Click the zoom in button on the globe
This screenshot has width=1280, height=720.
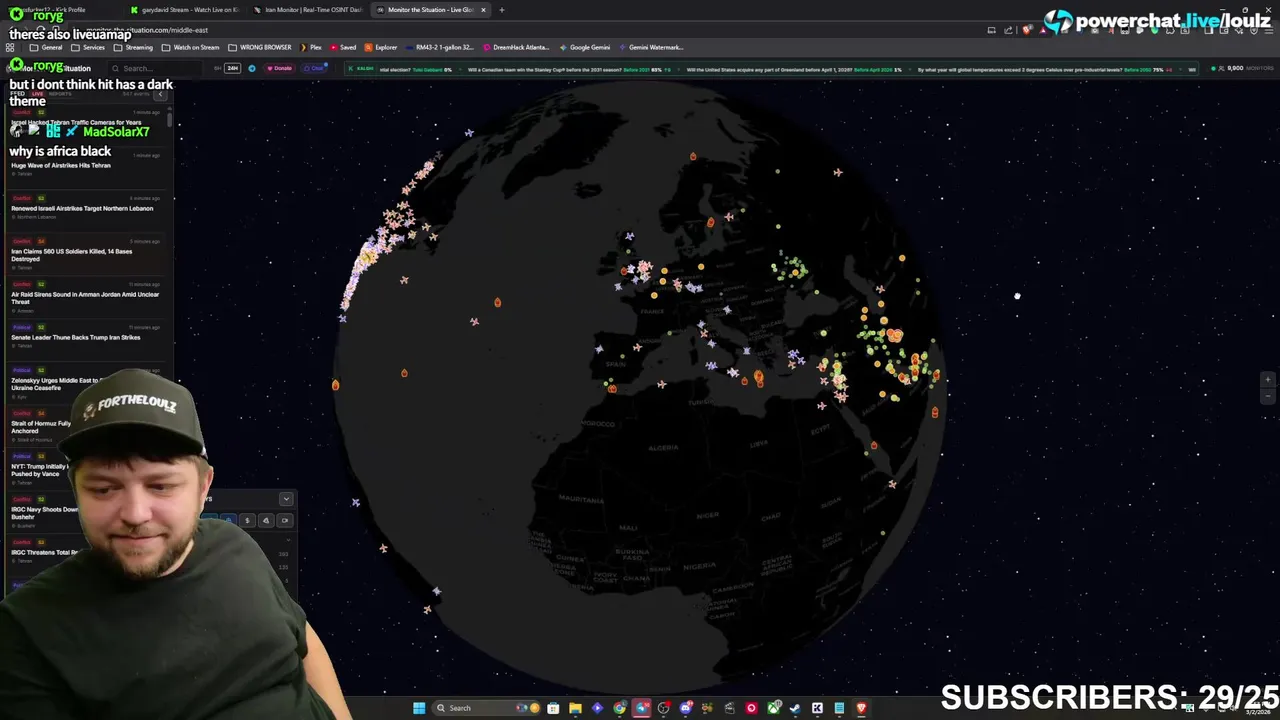coord(1268,380)
